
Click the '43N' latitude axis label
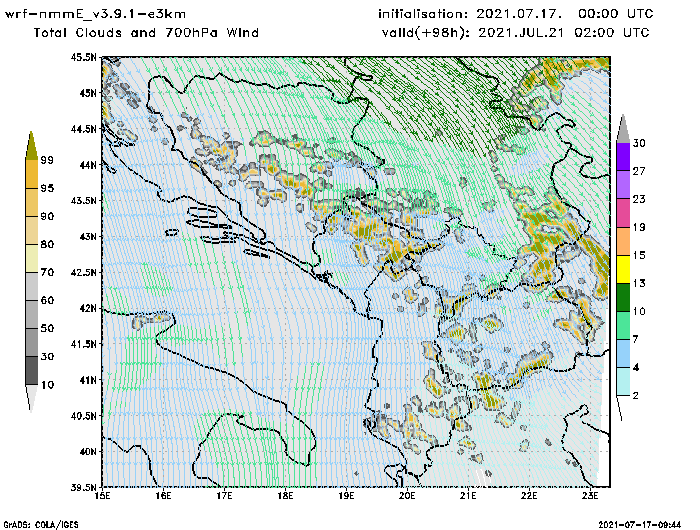88,236
